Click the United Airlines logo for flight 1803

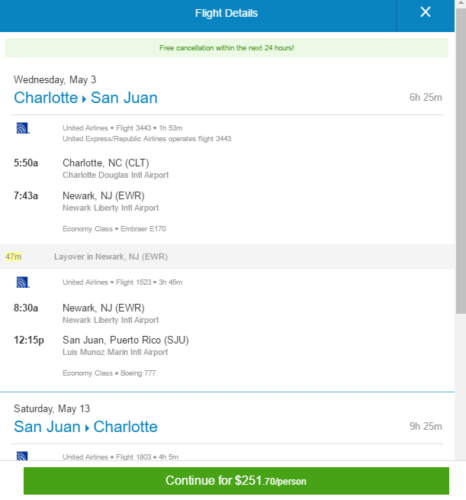click(22, 456)
